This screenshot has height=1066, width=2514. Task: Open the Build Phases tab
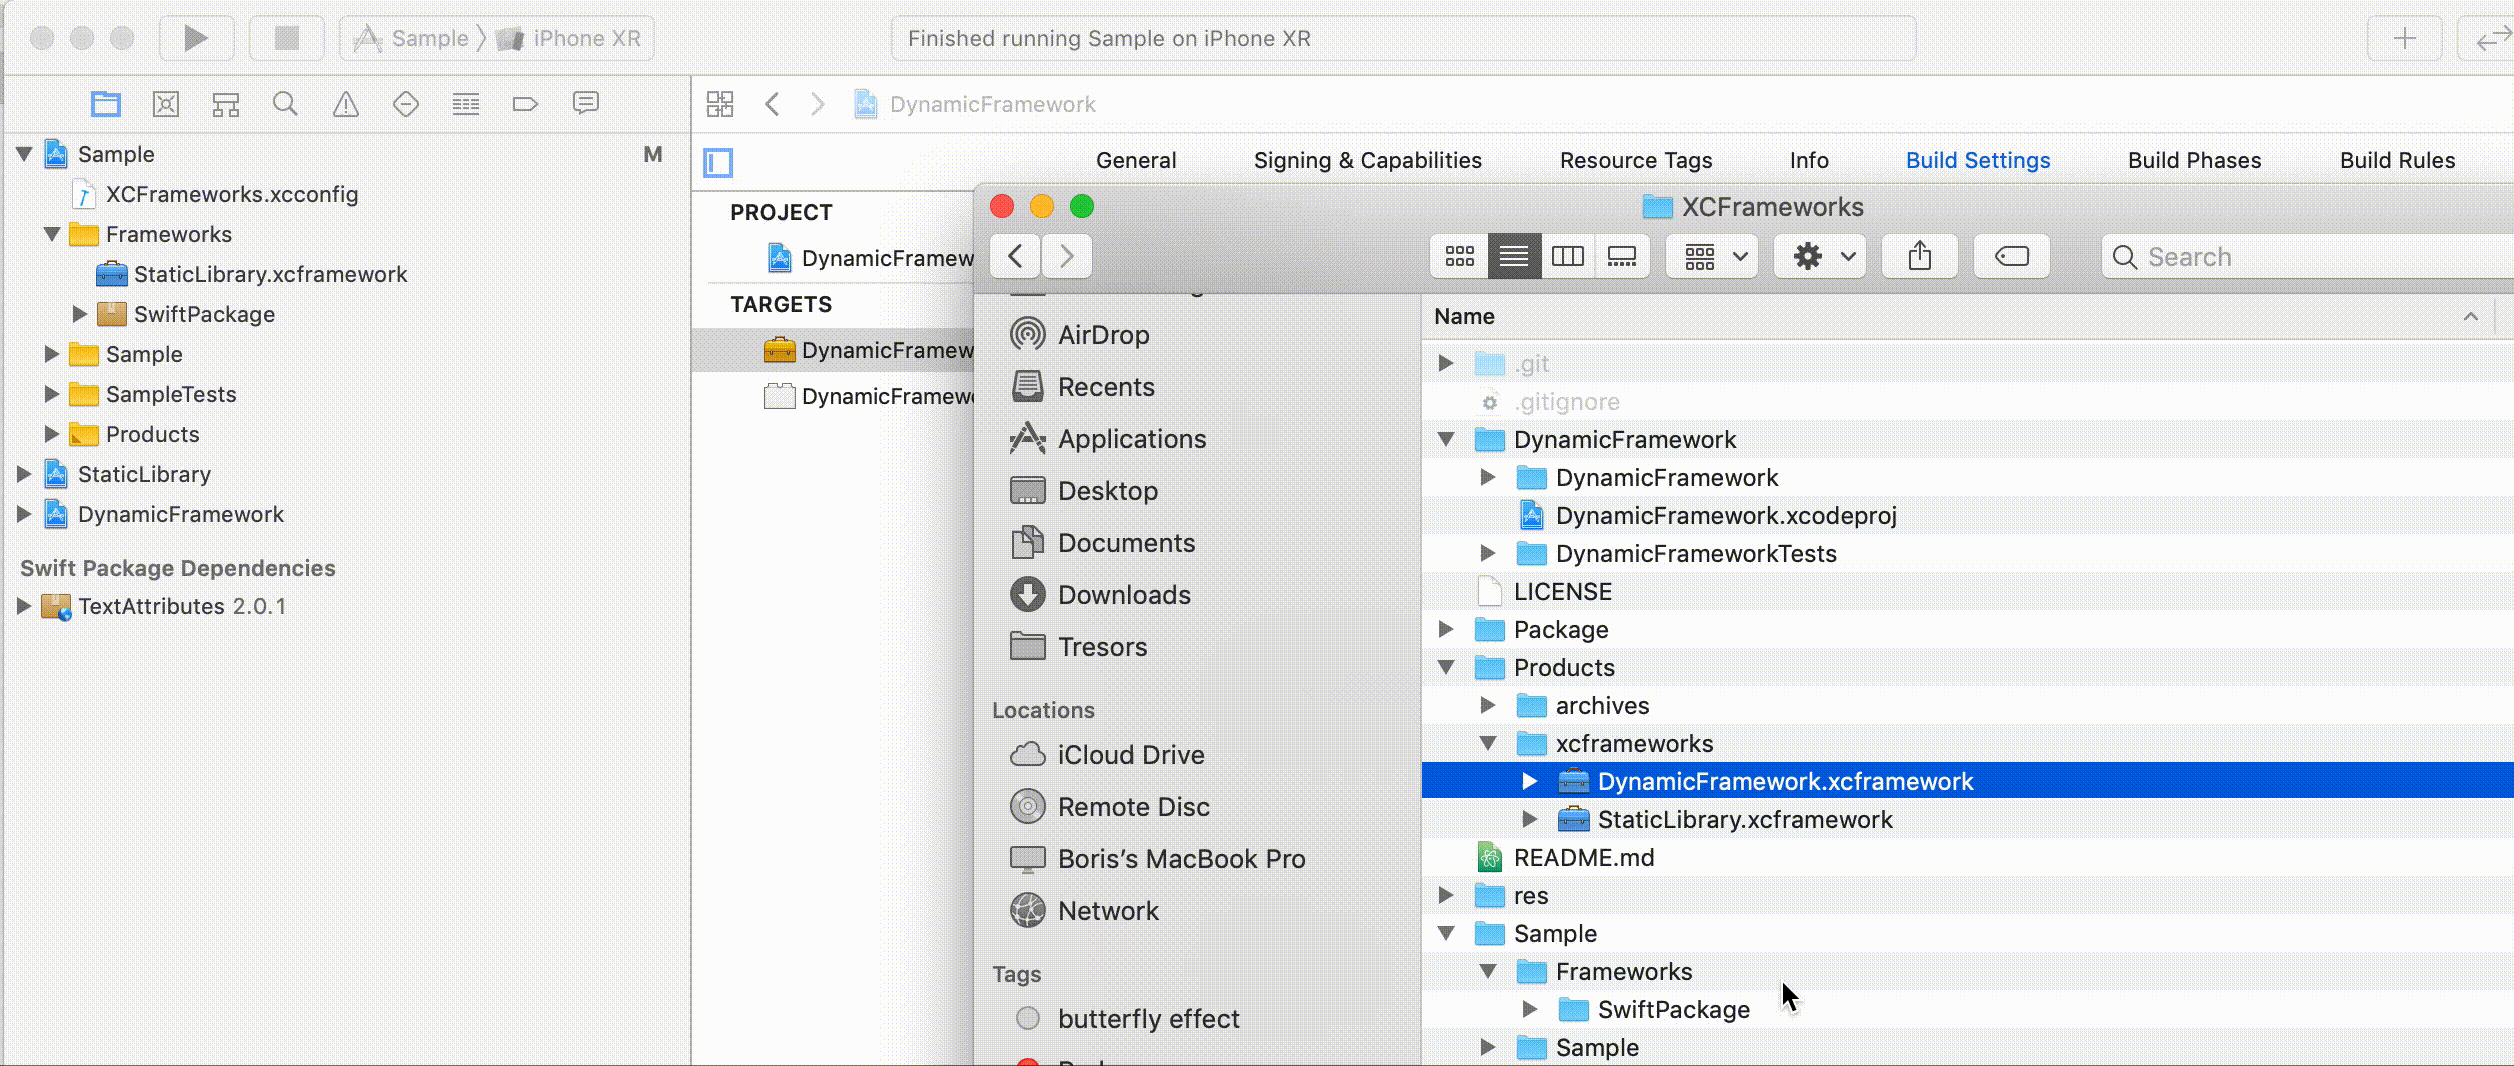pyautogui.click(x=2194, y=160)
